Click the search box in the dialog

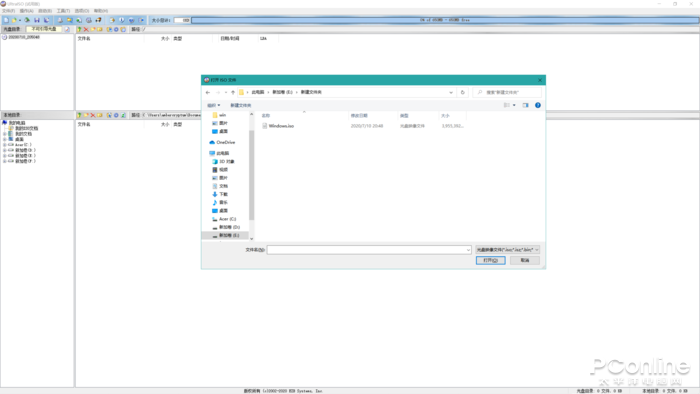click(x=507, y=92)
